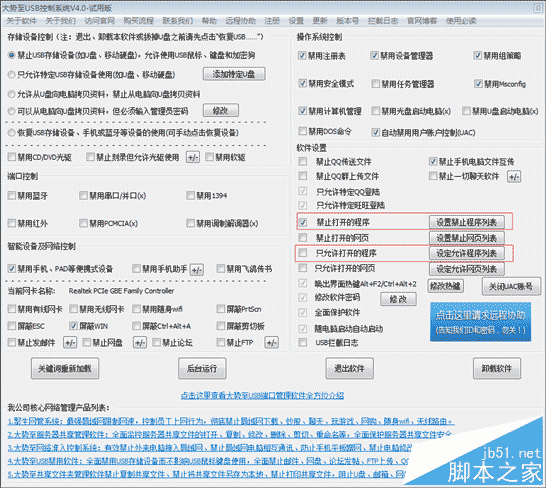Click 修改热键 button
Screen dimensions: 546x488
(445, 286)
